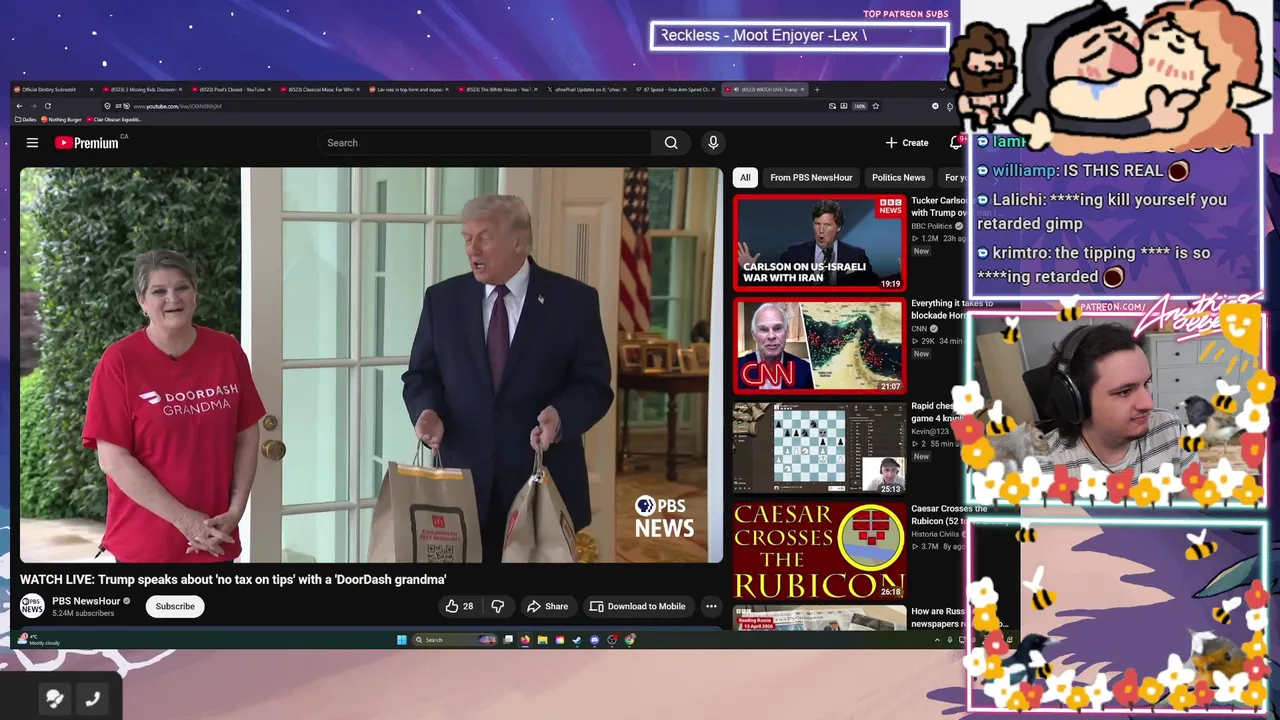Click the Share button

[547, 606]
